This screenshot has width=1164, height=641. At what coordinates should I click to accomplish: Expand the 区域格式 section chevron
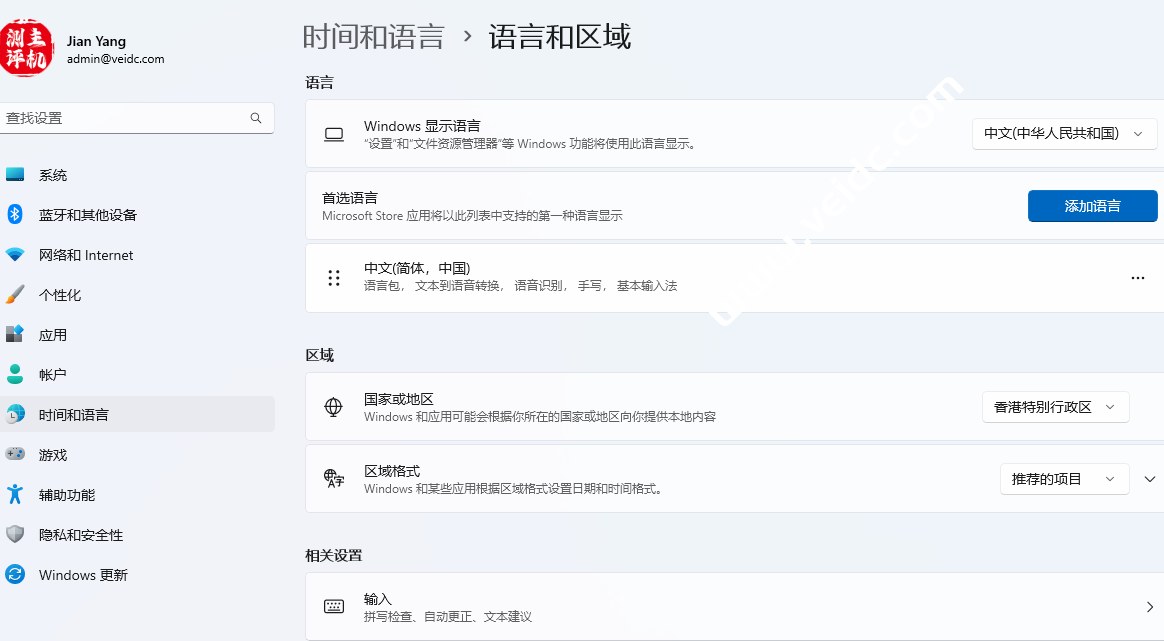tap(1150, 479)
